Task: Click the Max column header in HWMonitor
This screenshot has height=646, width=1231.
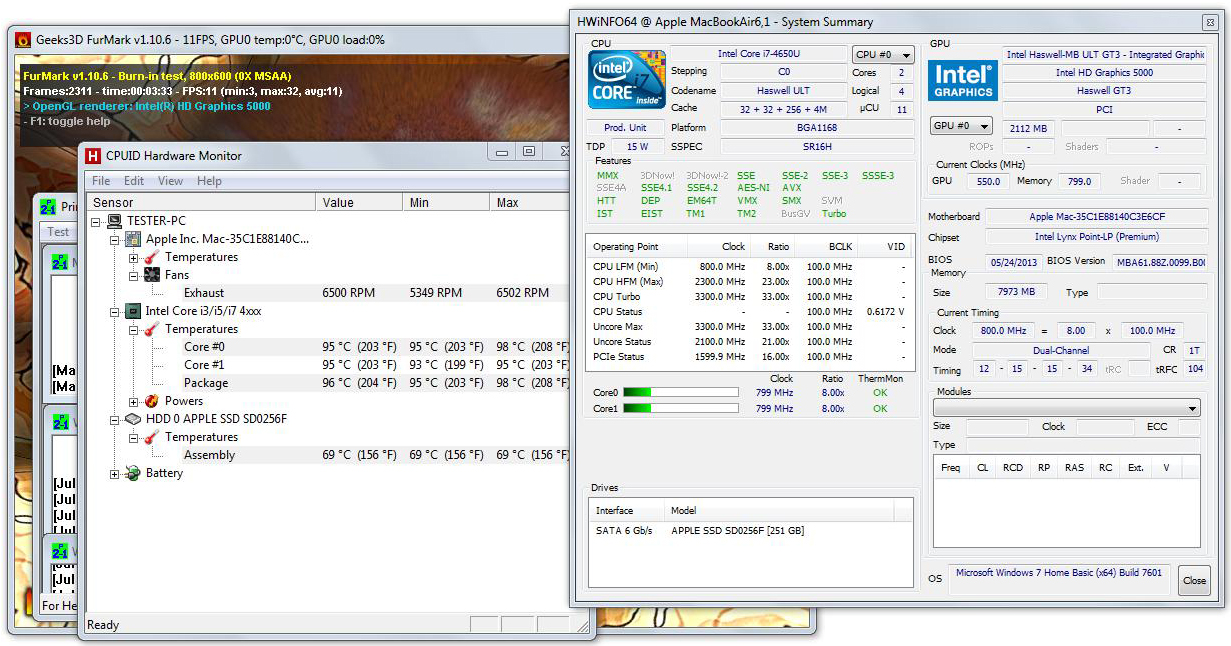Action: click(x=528, y=202)
